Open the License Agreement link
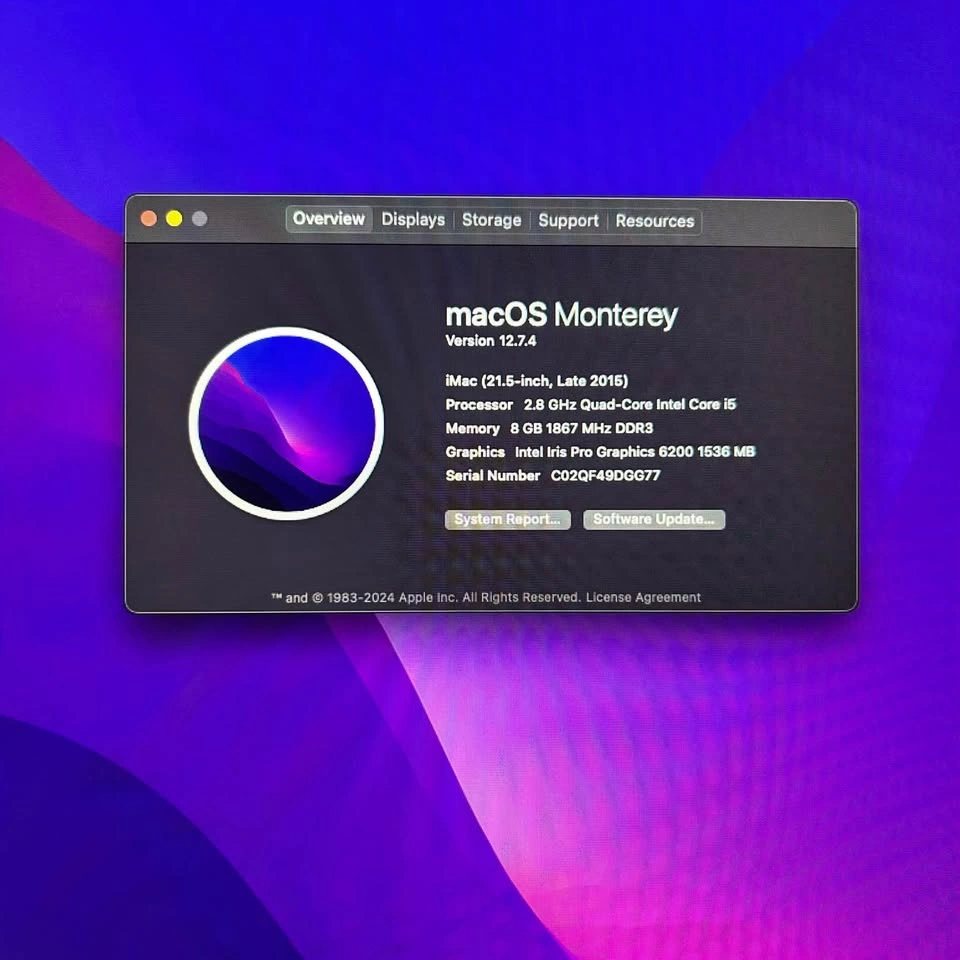 (x=643, y=598)
